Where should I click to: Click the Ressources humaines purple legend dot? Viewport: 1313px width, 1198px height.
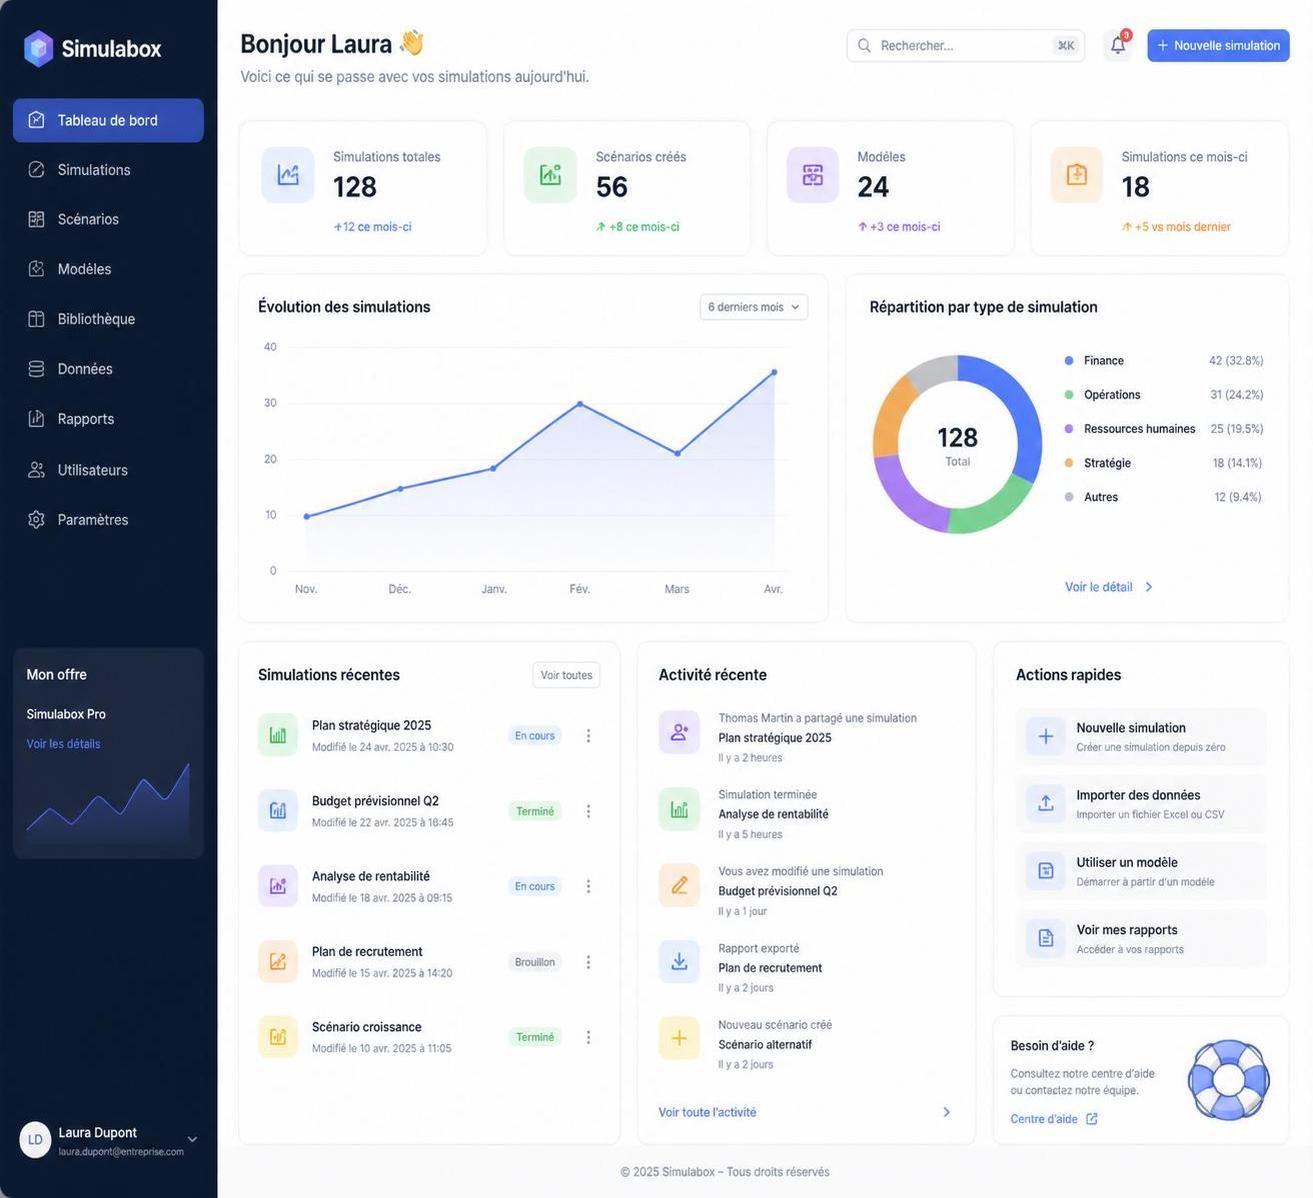click(1069, 429)
